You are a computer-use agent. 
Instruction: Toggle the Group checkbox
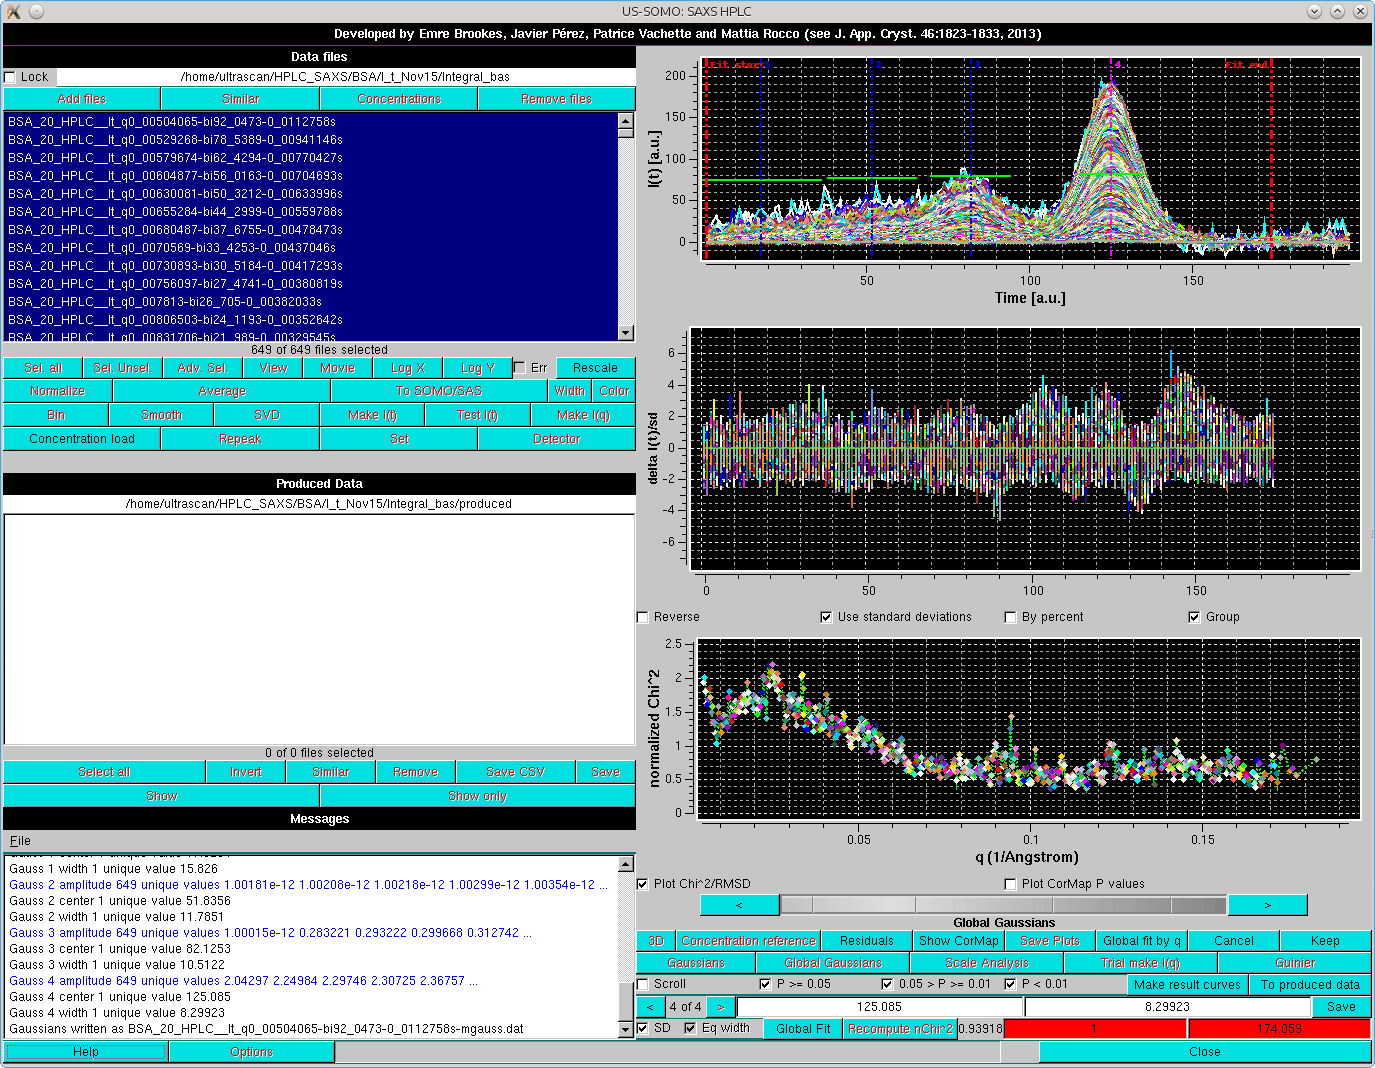[x=1194, y=617]
